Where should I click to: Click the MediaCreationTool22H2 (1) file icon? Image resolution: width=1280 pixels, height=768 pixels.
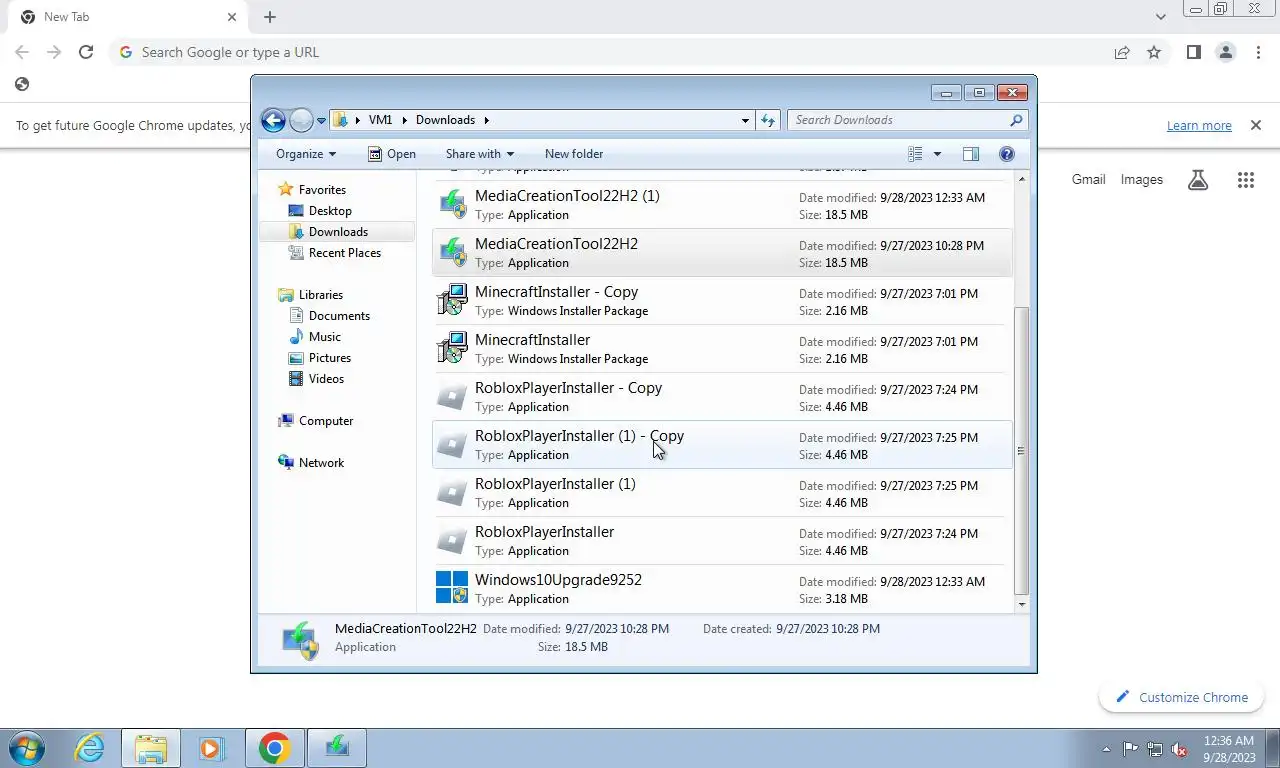(452, 204)
